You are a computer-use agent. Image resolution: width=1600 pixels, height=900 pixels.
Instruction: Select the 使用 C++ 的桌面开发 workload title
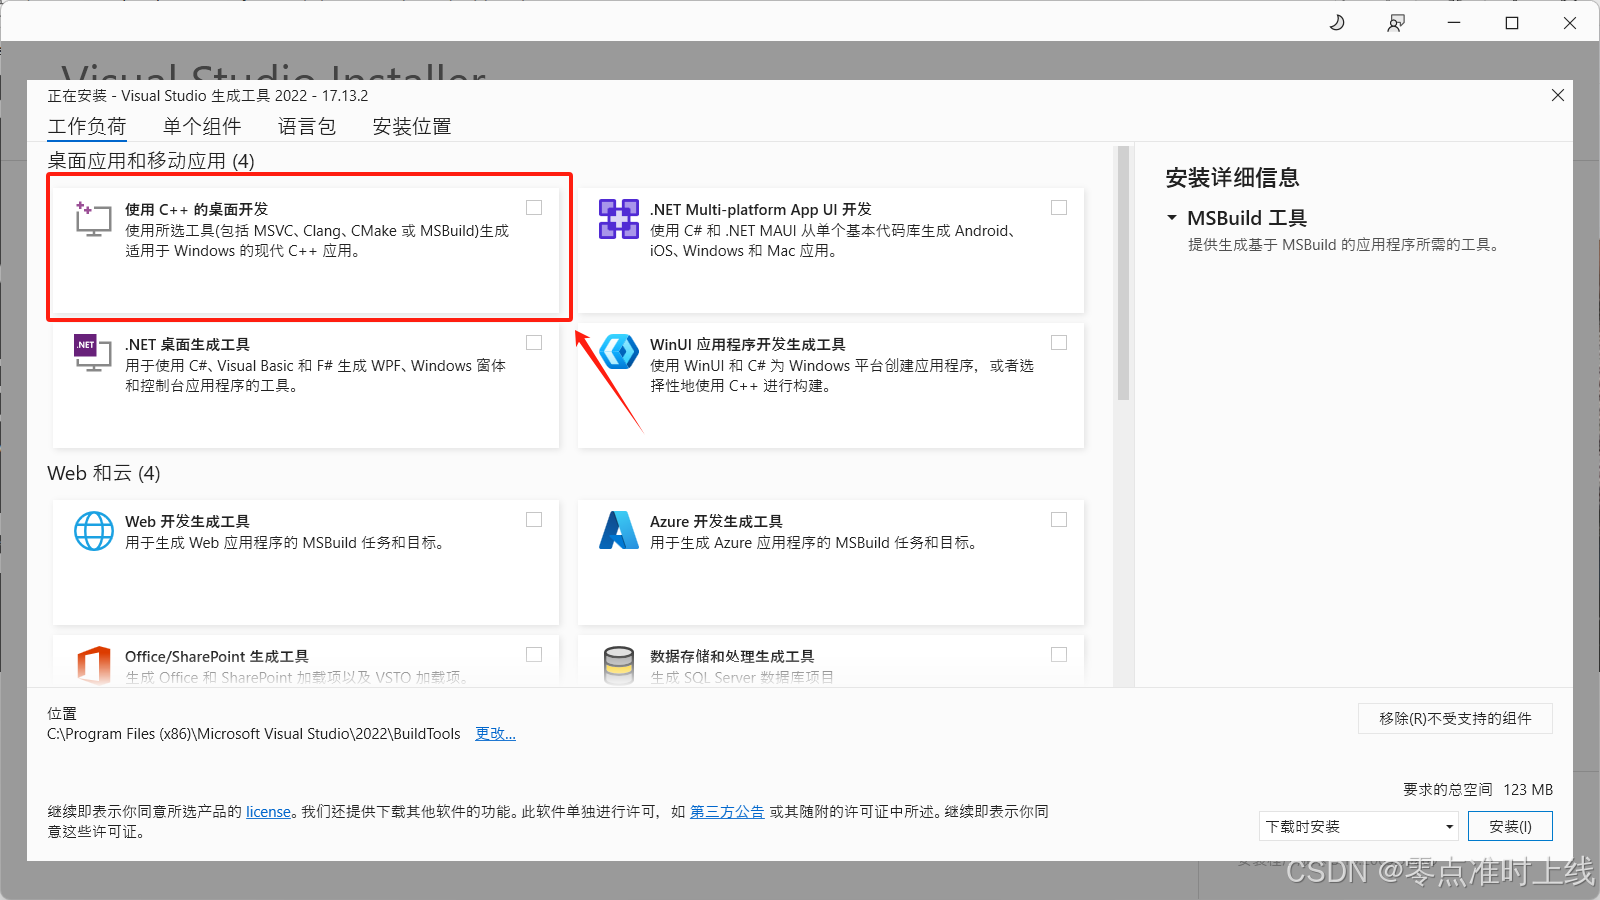[x=196, y=209]
